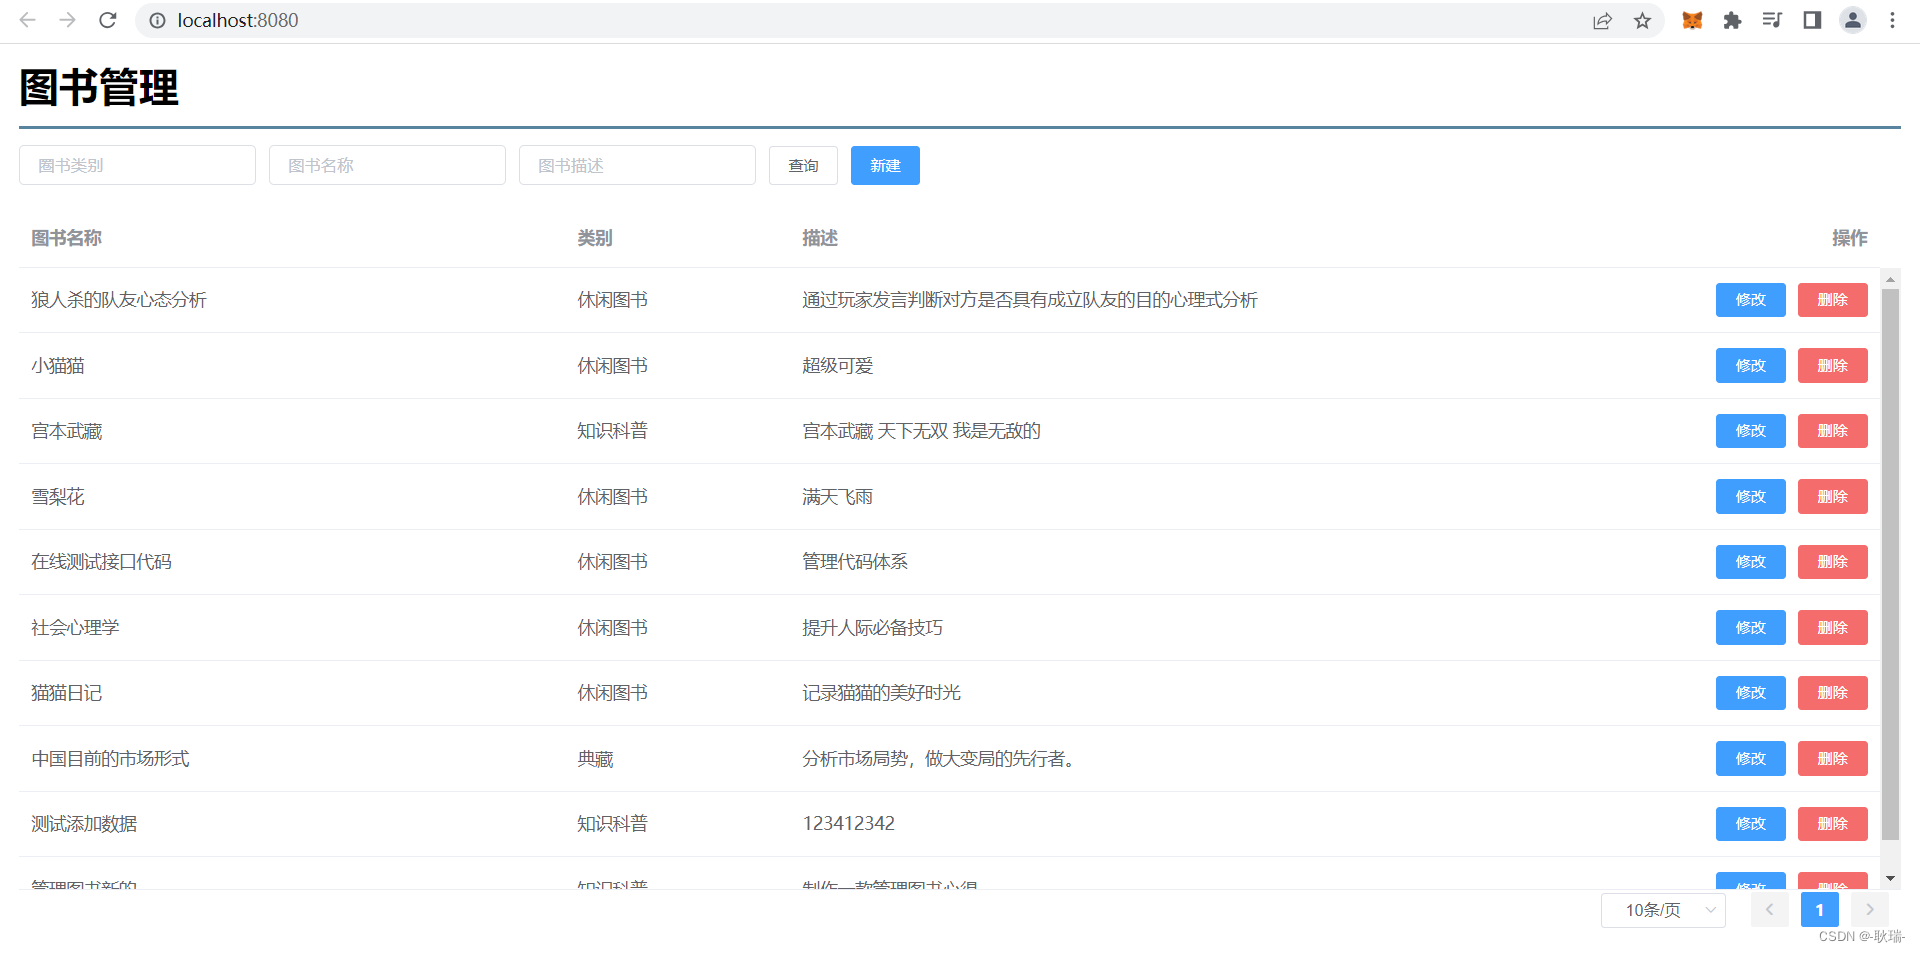Click the 图书名称 search input
Screen dimensions: 1920x953
pos(387,165)
